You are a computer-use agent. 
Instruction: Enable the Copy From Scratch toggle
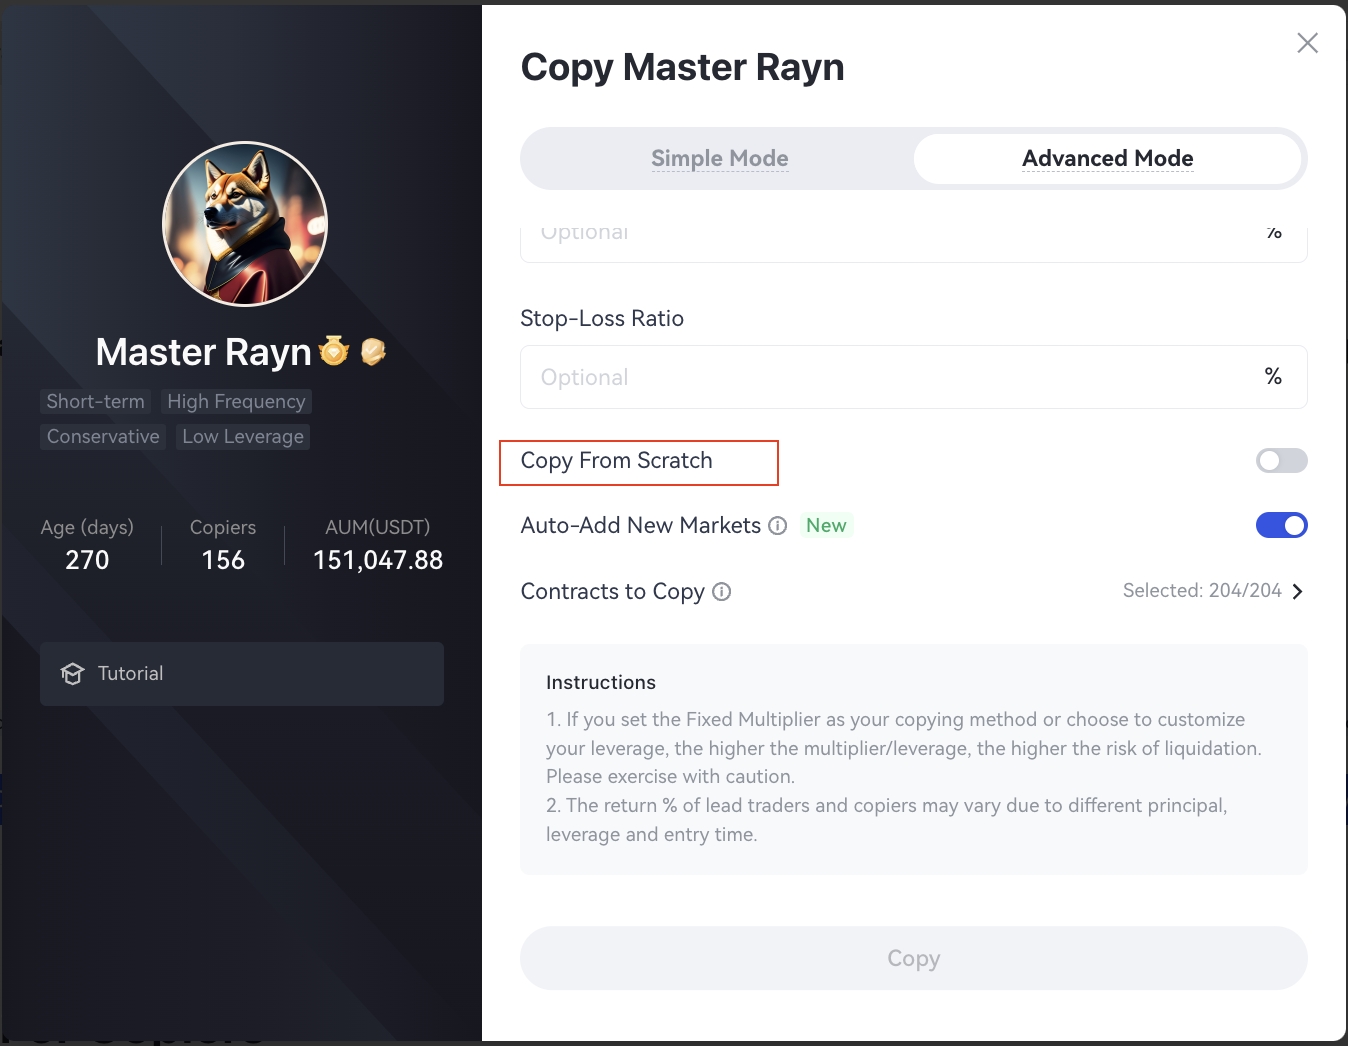[1281, 461]
